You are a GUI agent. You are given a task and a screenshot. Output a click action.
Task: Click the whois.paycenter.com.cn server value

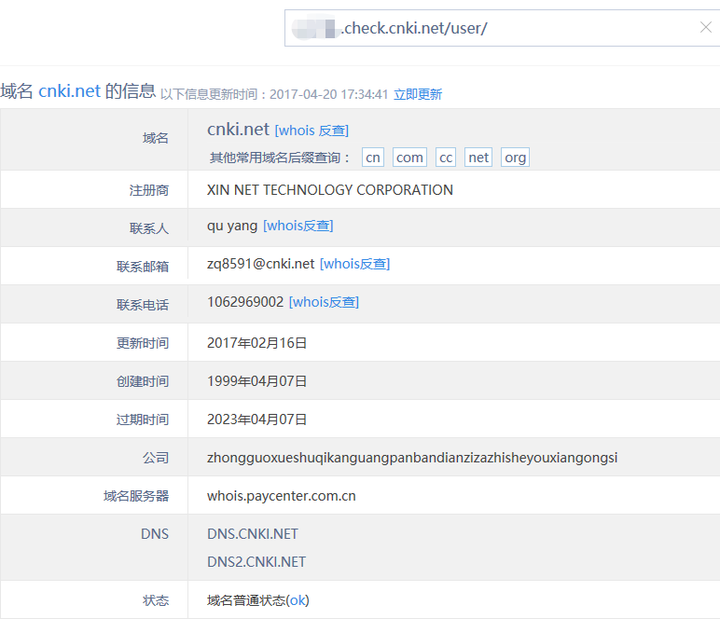coord(281,495)
